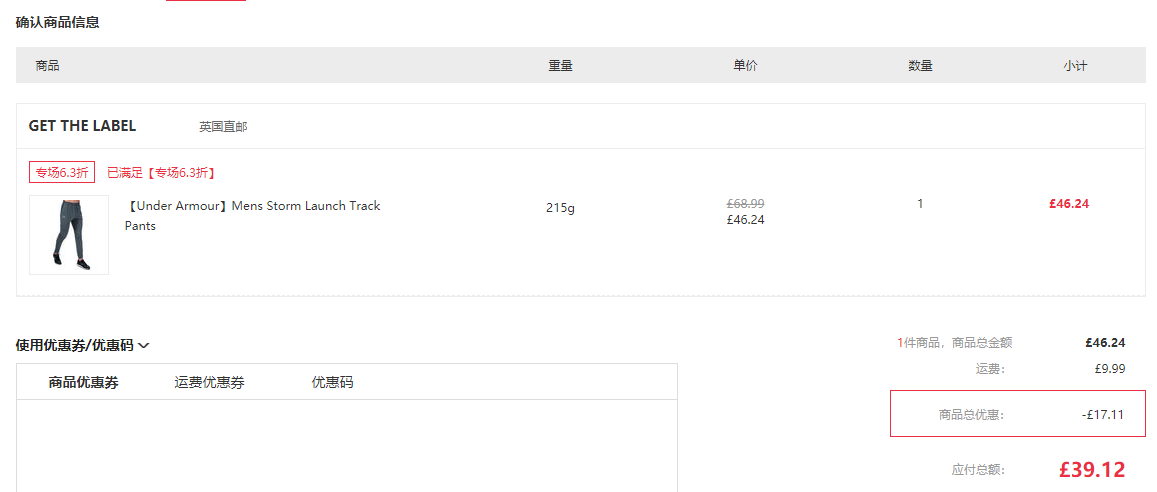The image size is (1157, 492).
Task: Click the red £46.24 subtotal
Action: click(x=1069, y=204)
